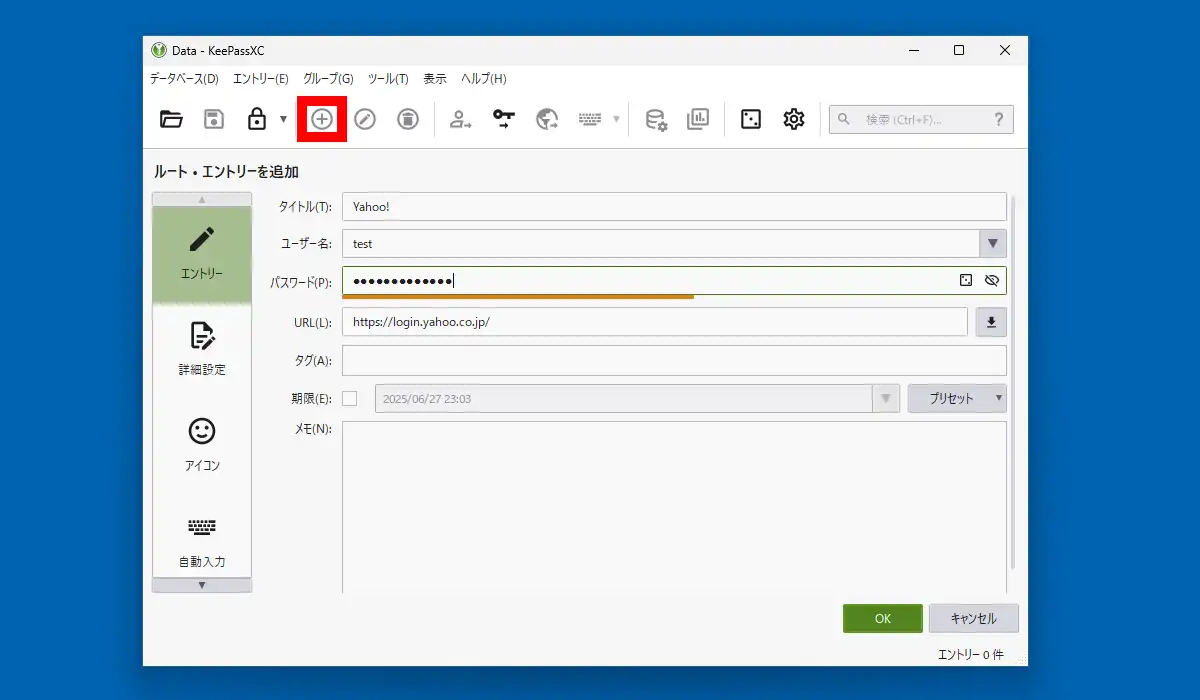Toggle password visibility eye icon
This screenshot has width=1200, height=700.
point(992,281)
